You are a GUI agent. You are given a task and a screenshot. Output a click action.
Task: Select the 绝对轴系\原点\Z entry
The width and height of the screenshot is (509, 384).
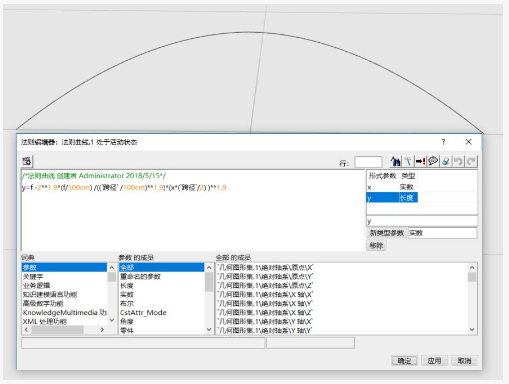tap(265, 285)
